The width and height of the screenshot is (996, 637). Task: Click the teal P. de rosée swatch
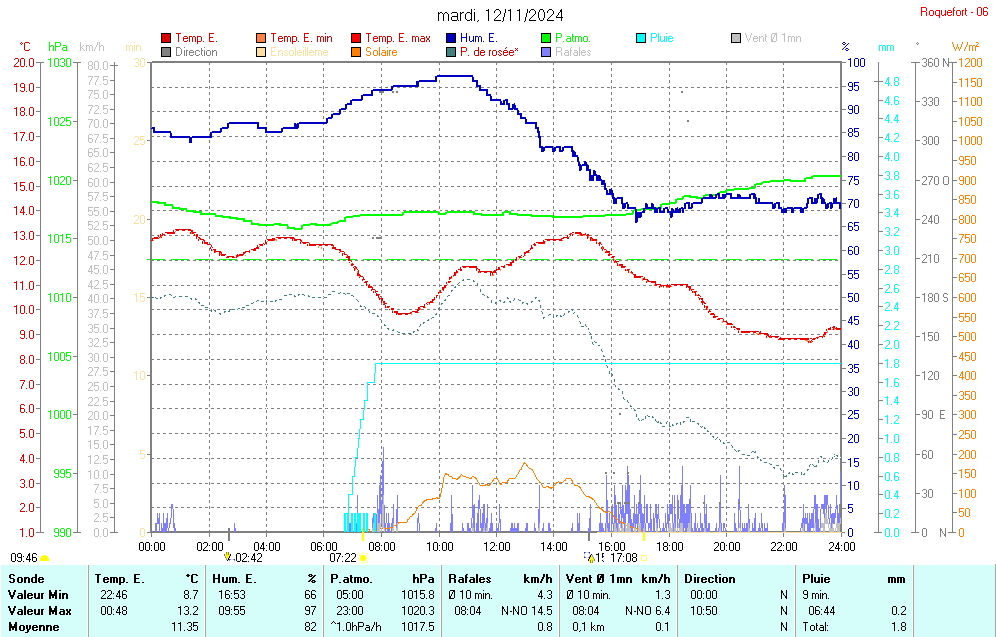[451, 52]
